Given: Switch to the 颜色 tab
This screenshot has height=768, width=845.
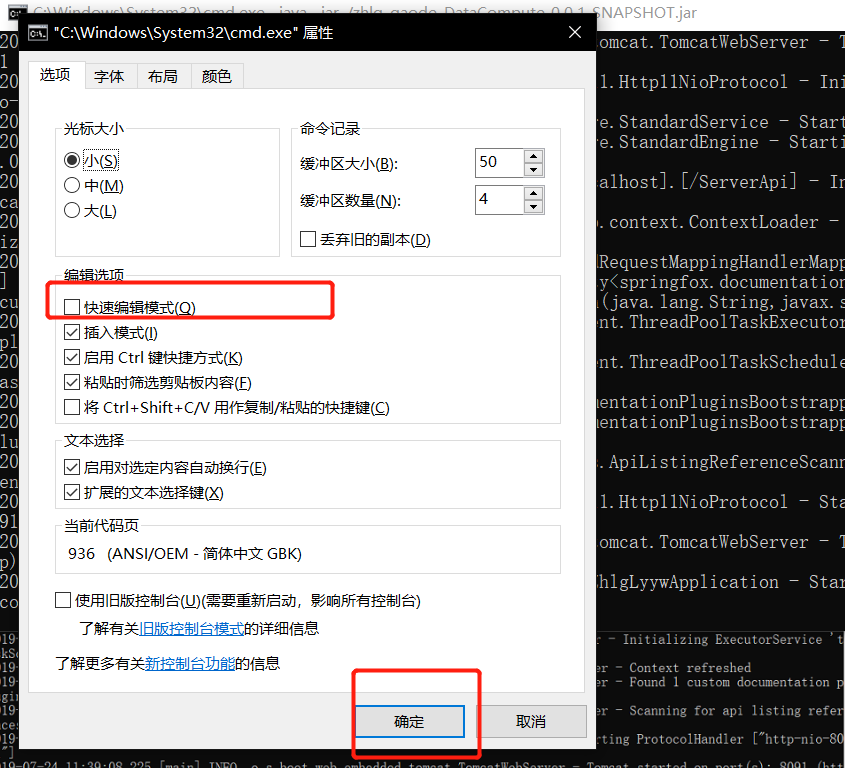Looking at the screenshot, I should 217,77.
